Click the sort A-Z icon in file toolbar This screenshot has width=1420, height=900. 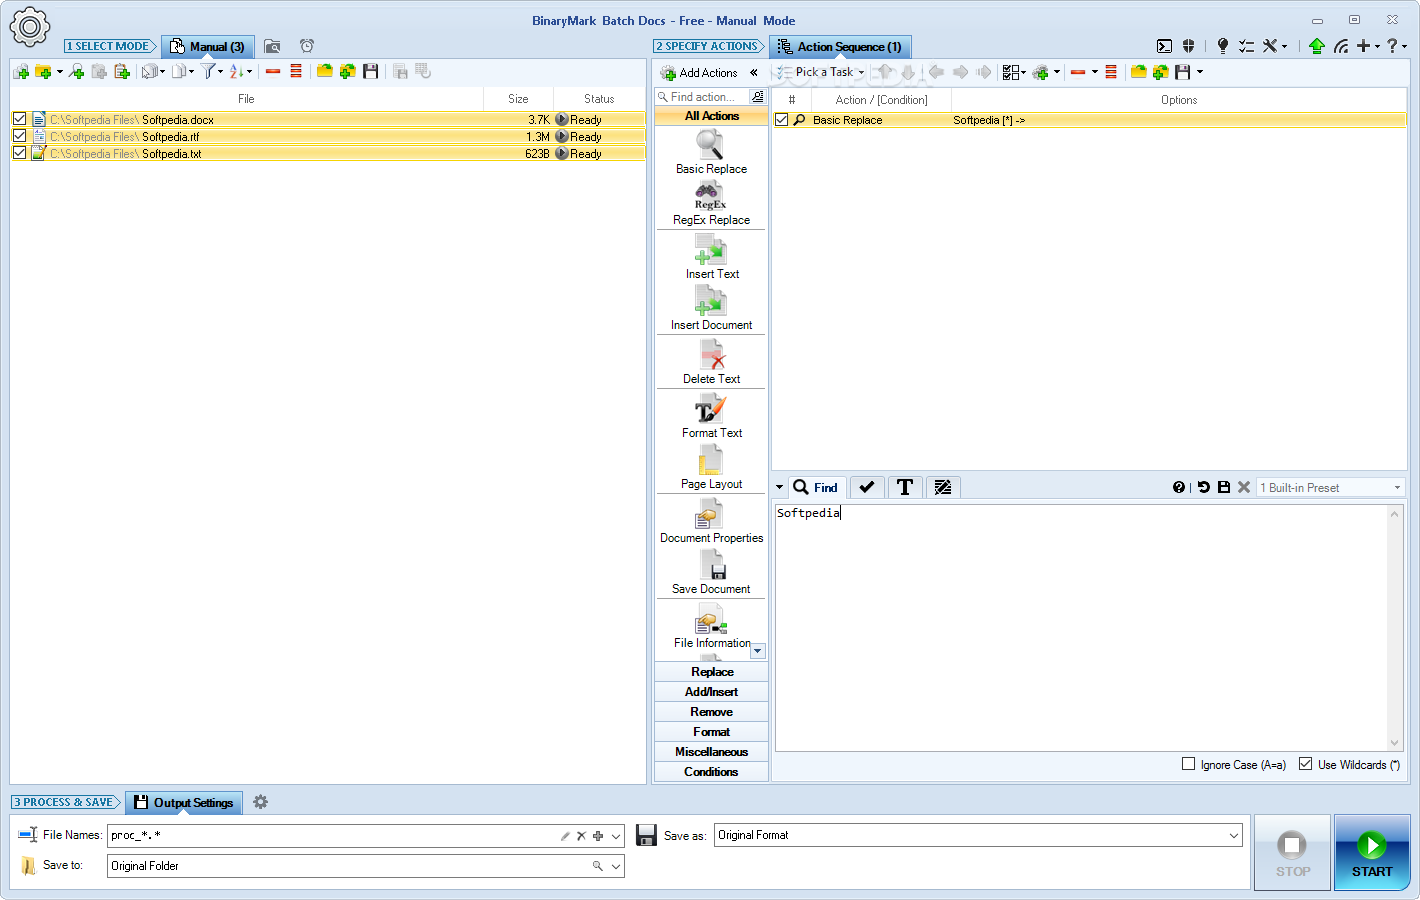(237, 71)
